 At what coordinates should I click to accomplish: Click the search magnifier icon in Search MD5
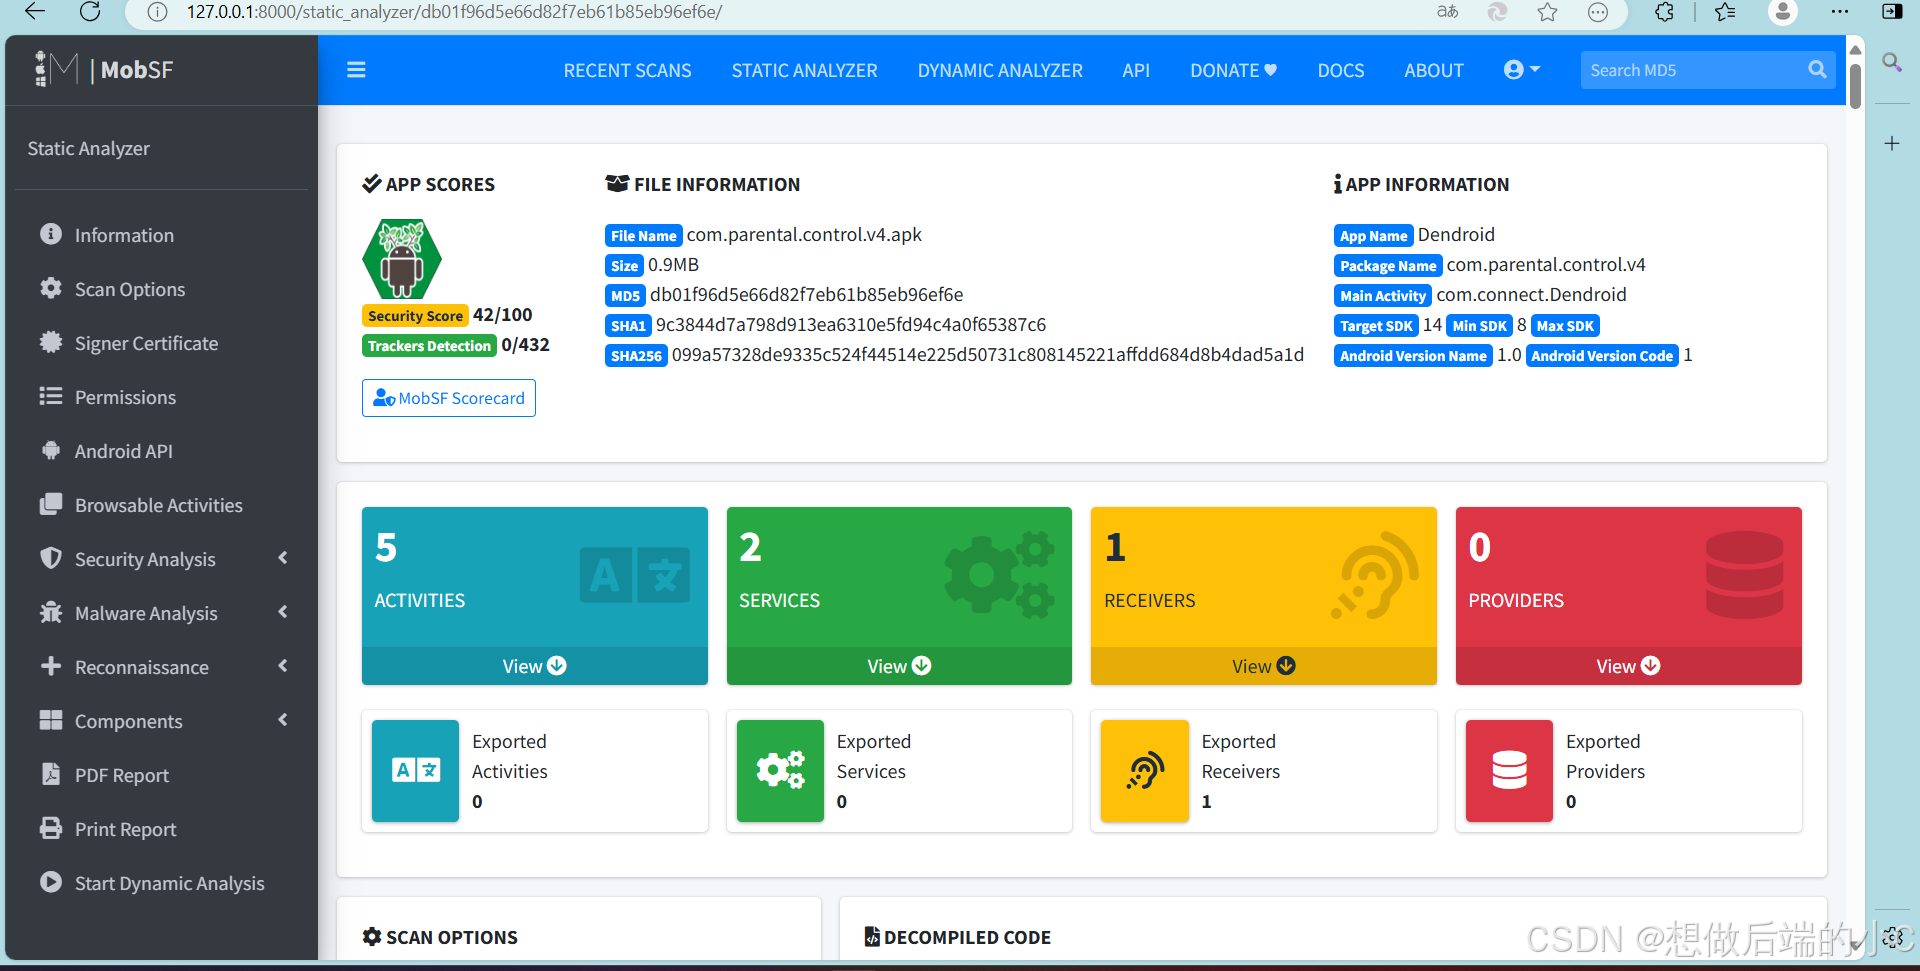(1817, 70)
